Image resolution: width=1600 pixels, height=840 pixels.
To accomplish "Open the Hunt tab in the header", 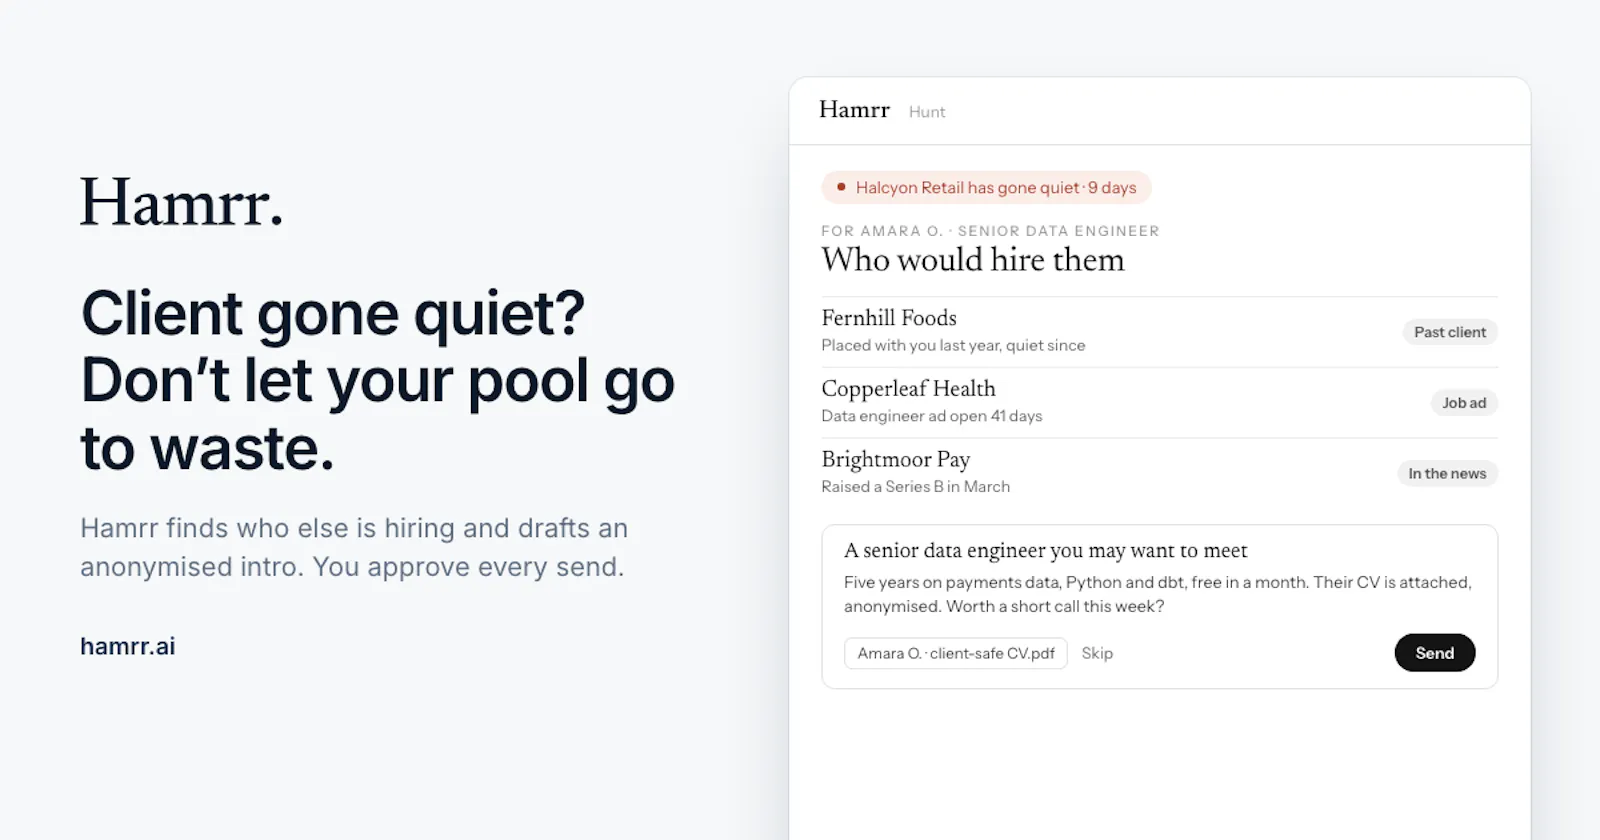I will pos(927,112).
